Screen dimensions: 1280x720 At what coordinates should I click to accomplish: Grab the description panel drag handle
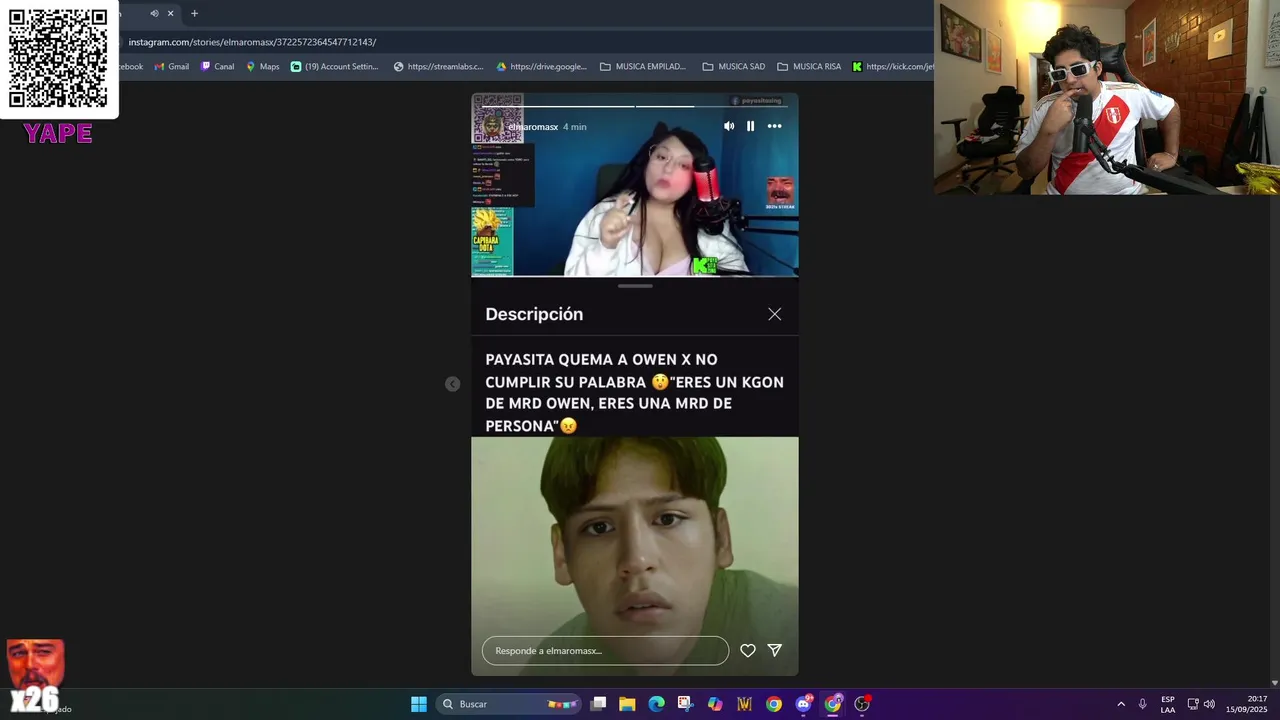coord(635,286)
